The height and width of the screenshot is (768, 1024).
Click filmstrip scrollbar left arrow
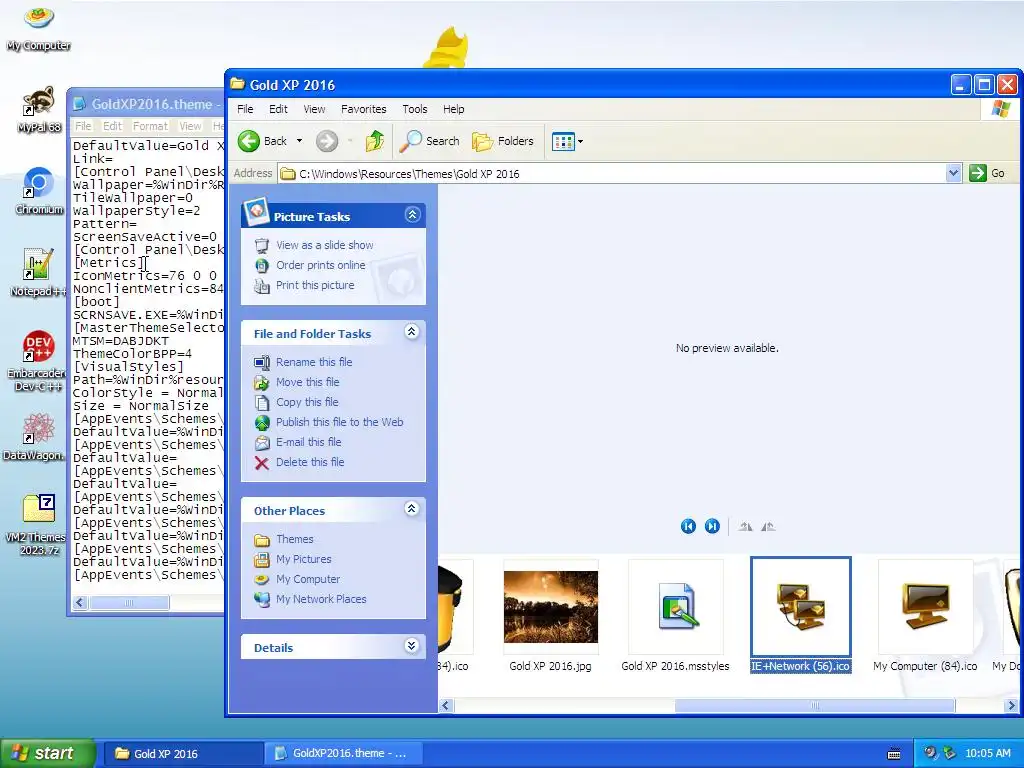(446, 705)
